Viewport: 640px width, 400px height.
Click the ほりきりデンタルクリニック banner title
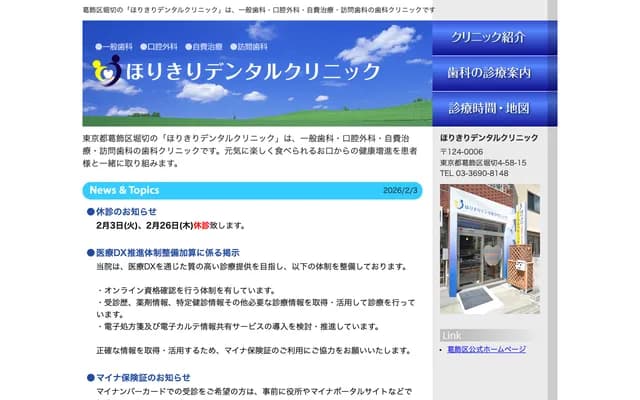[x=252, y=71]
